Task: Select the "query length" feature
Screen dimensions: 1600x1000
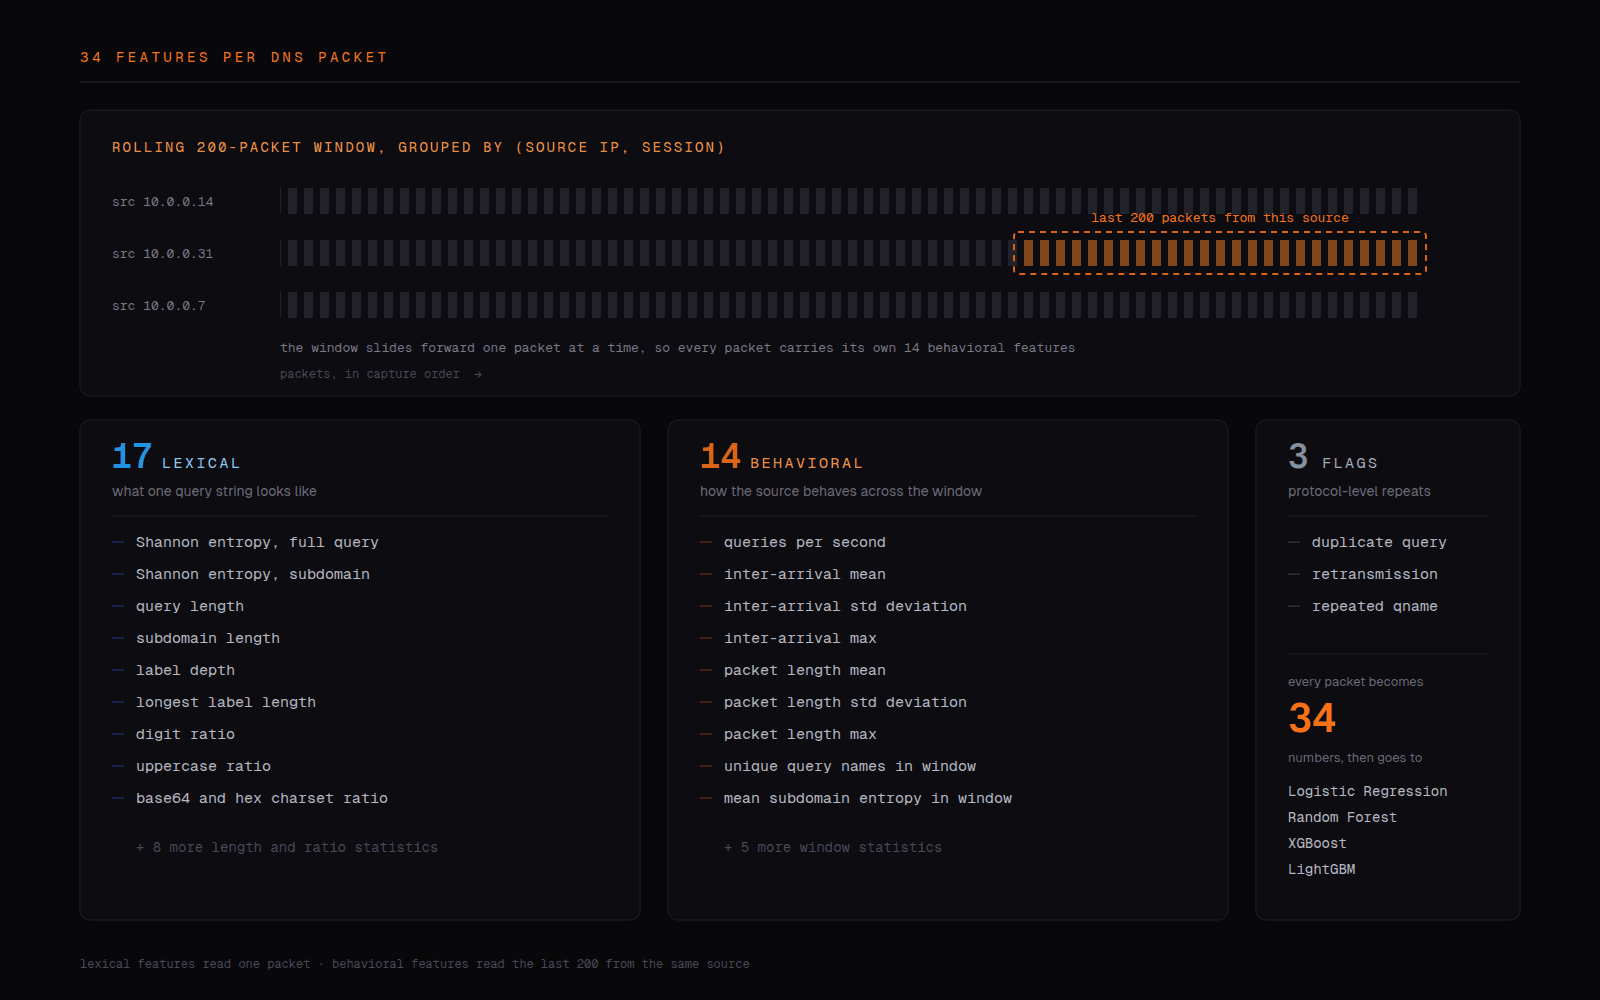Action: [x=190, y=606]
